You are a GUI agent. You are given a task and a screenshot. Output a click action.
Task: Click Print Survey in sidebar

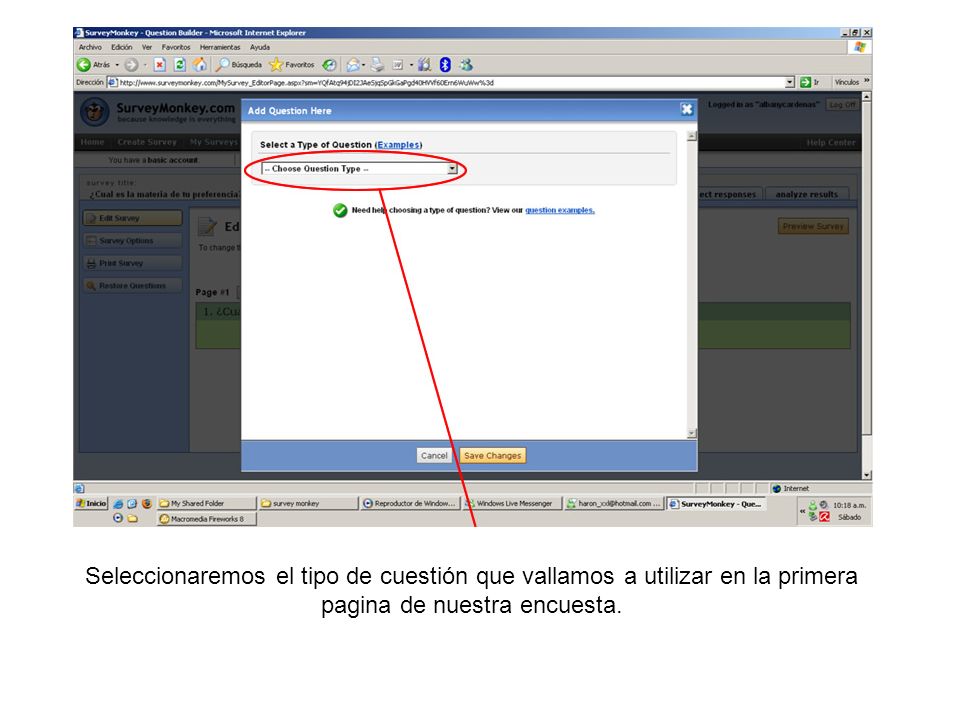[x=132, y=263]
